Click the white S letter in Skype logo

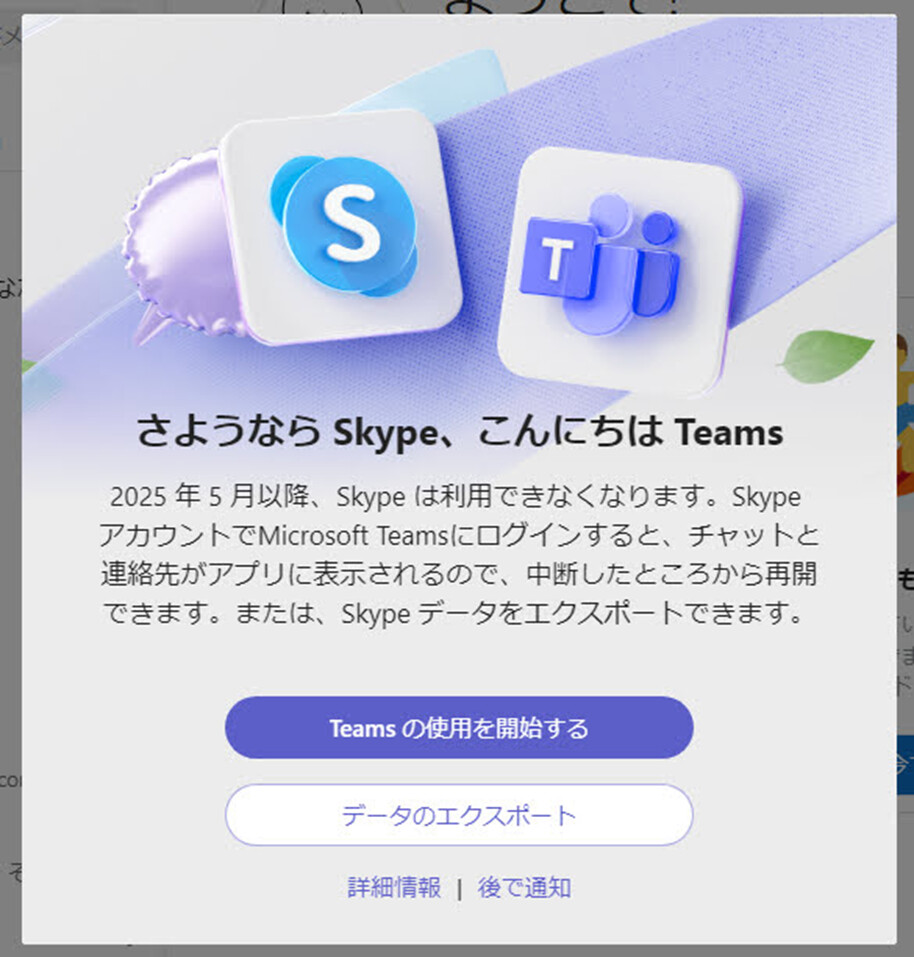click(351, 223)
